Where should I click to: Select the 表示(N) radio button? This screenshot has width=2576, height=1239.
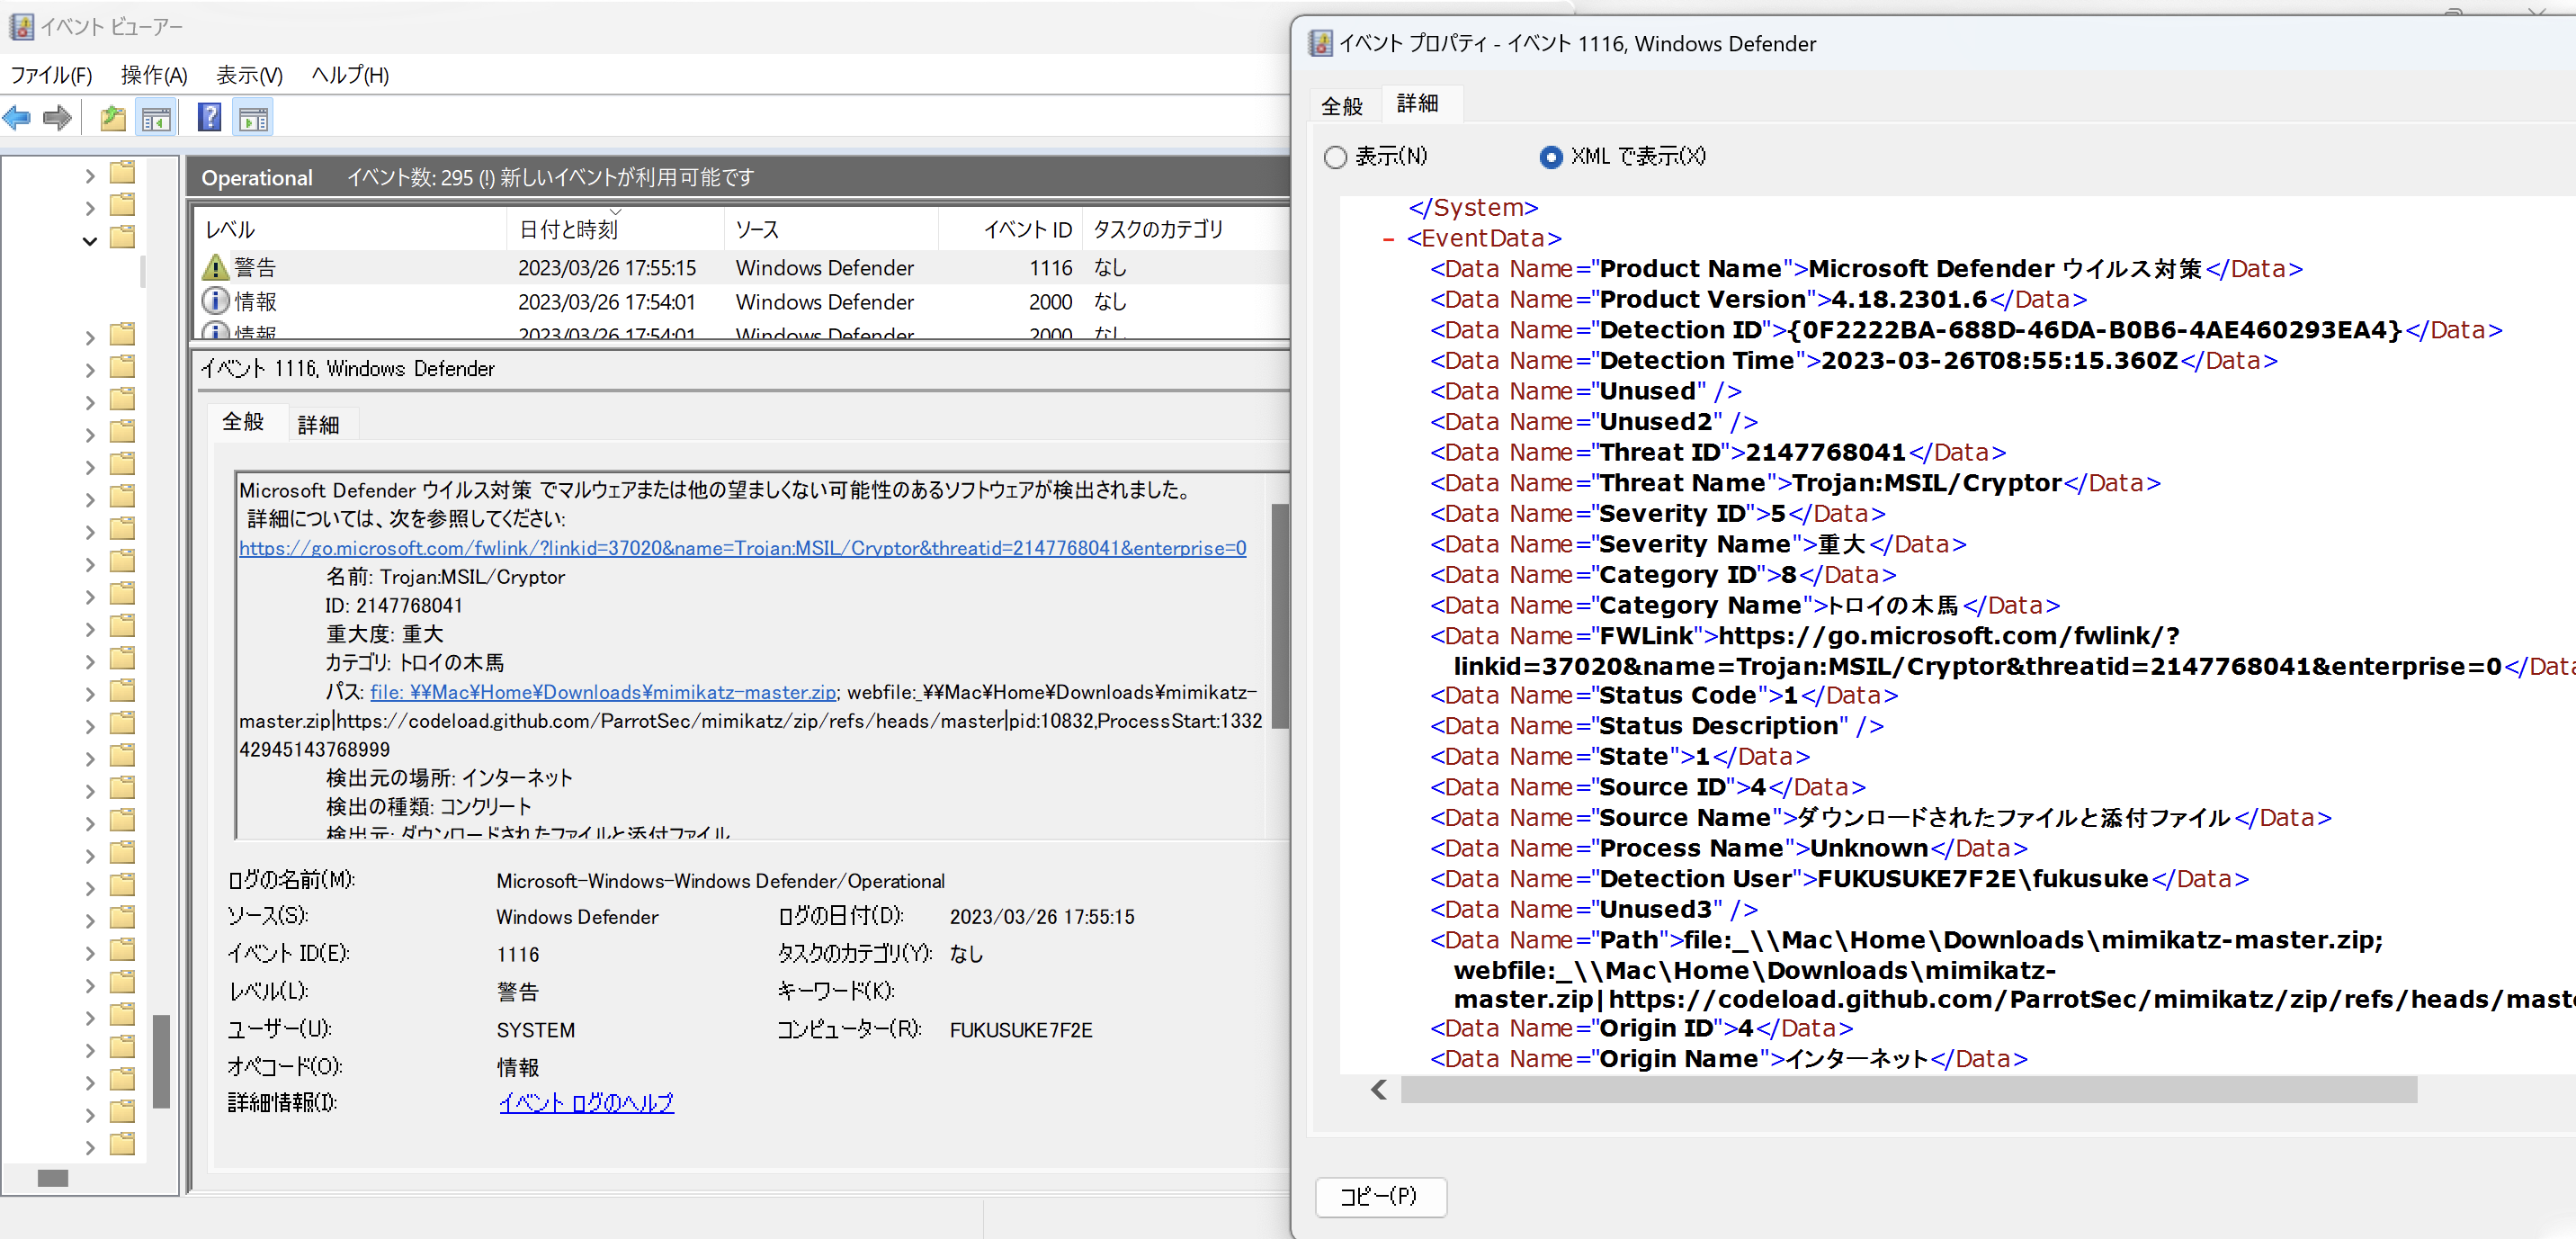[1336, 157]
